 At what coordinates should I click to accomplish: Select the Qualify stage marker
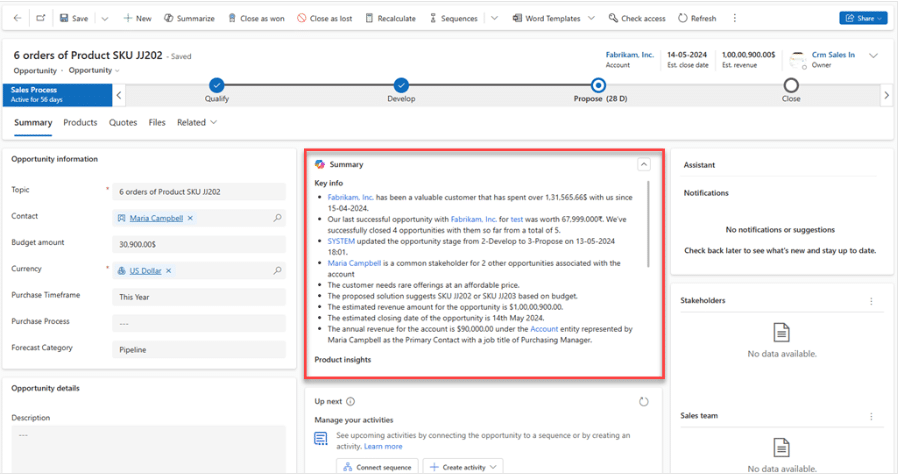coord(217,86)
